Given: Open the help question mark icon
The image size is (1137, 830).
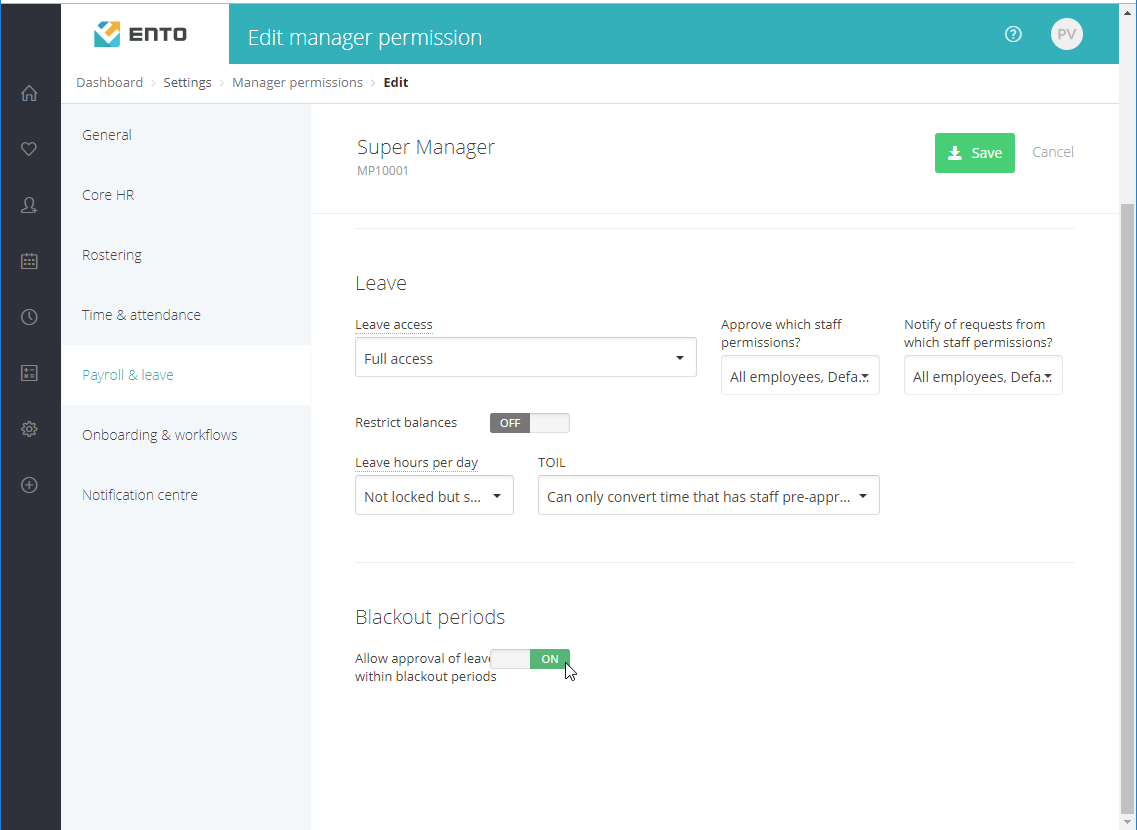Looking at the screenshot, I should (1013, 34).
